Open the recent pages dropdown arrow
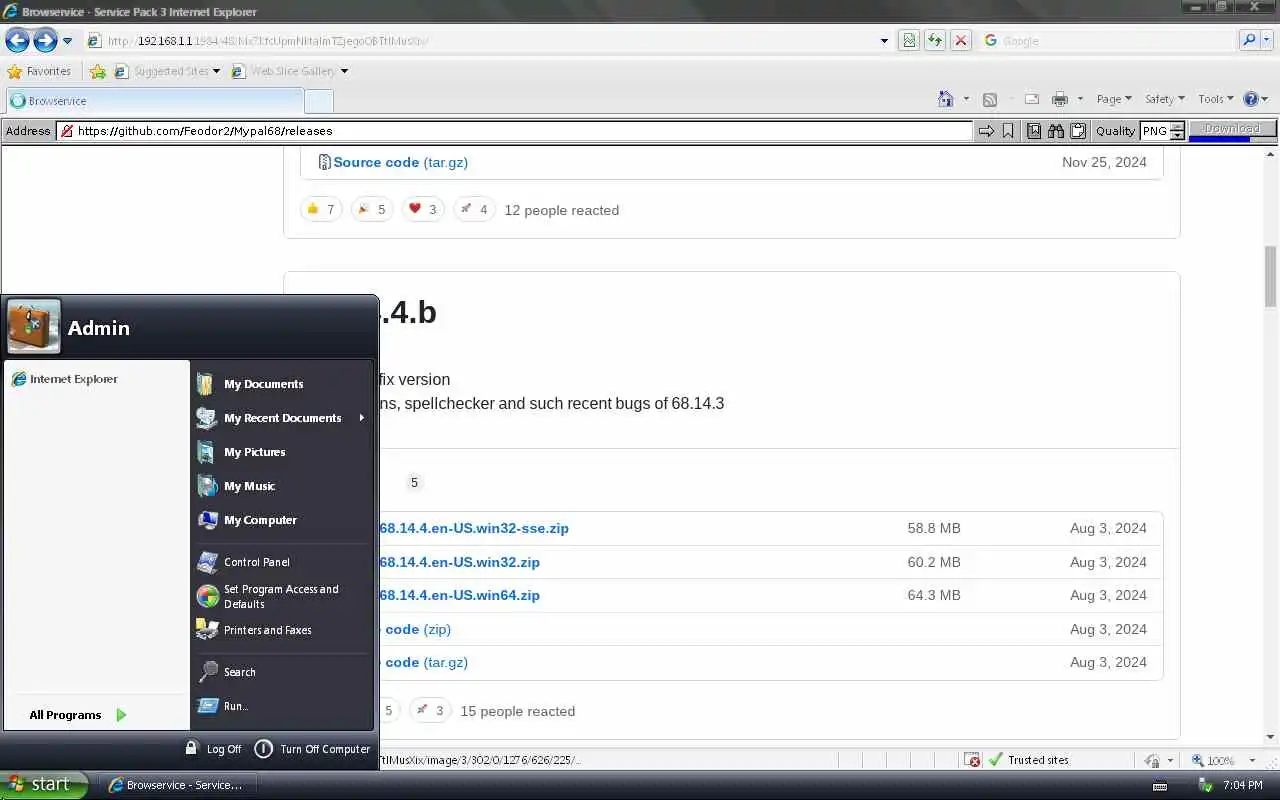 click(68, 41)
